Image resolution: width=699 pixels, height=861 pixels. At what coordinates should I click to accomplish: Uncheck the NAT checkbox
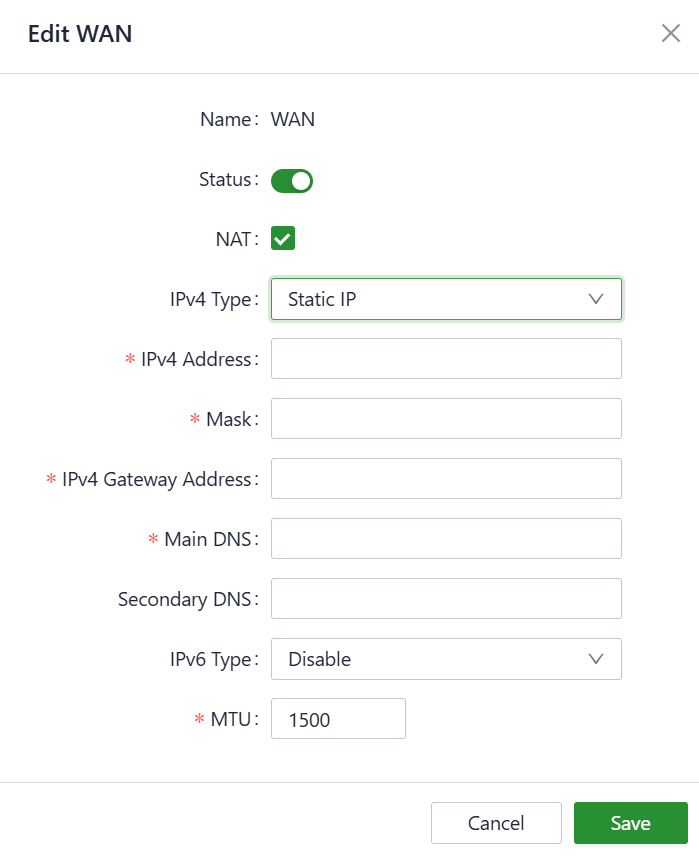coord(283,239)
